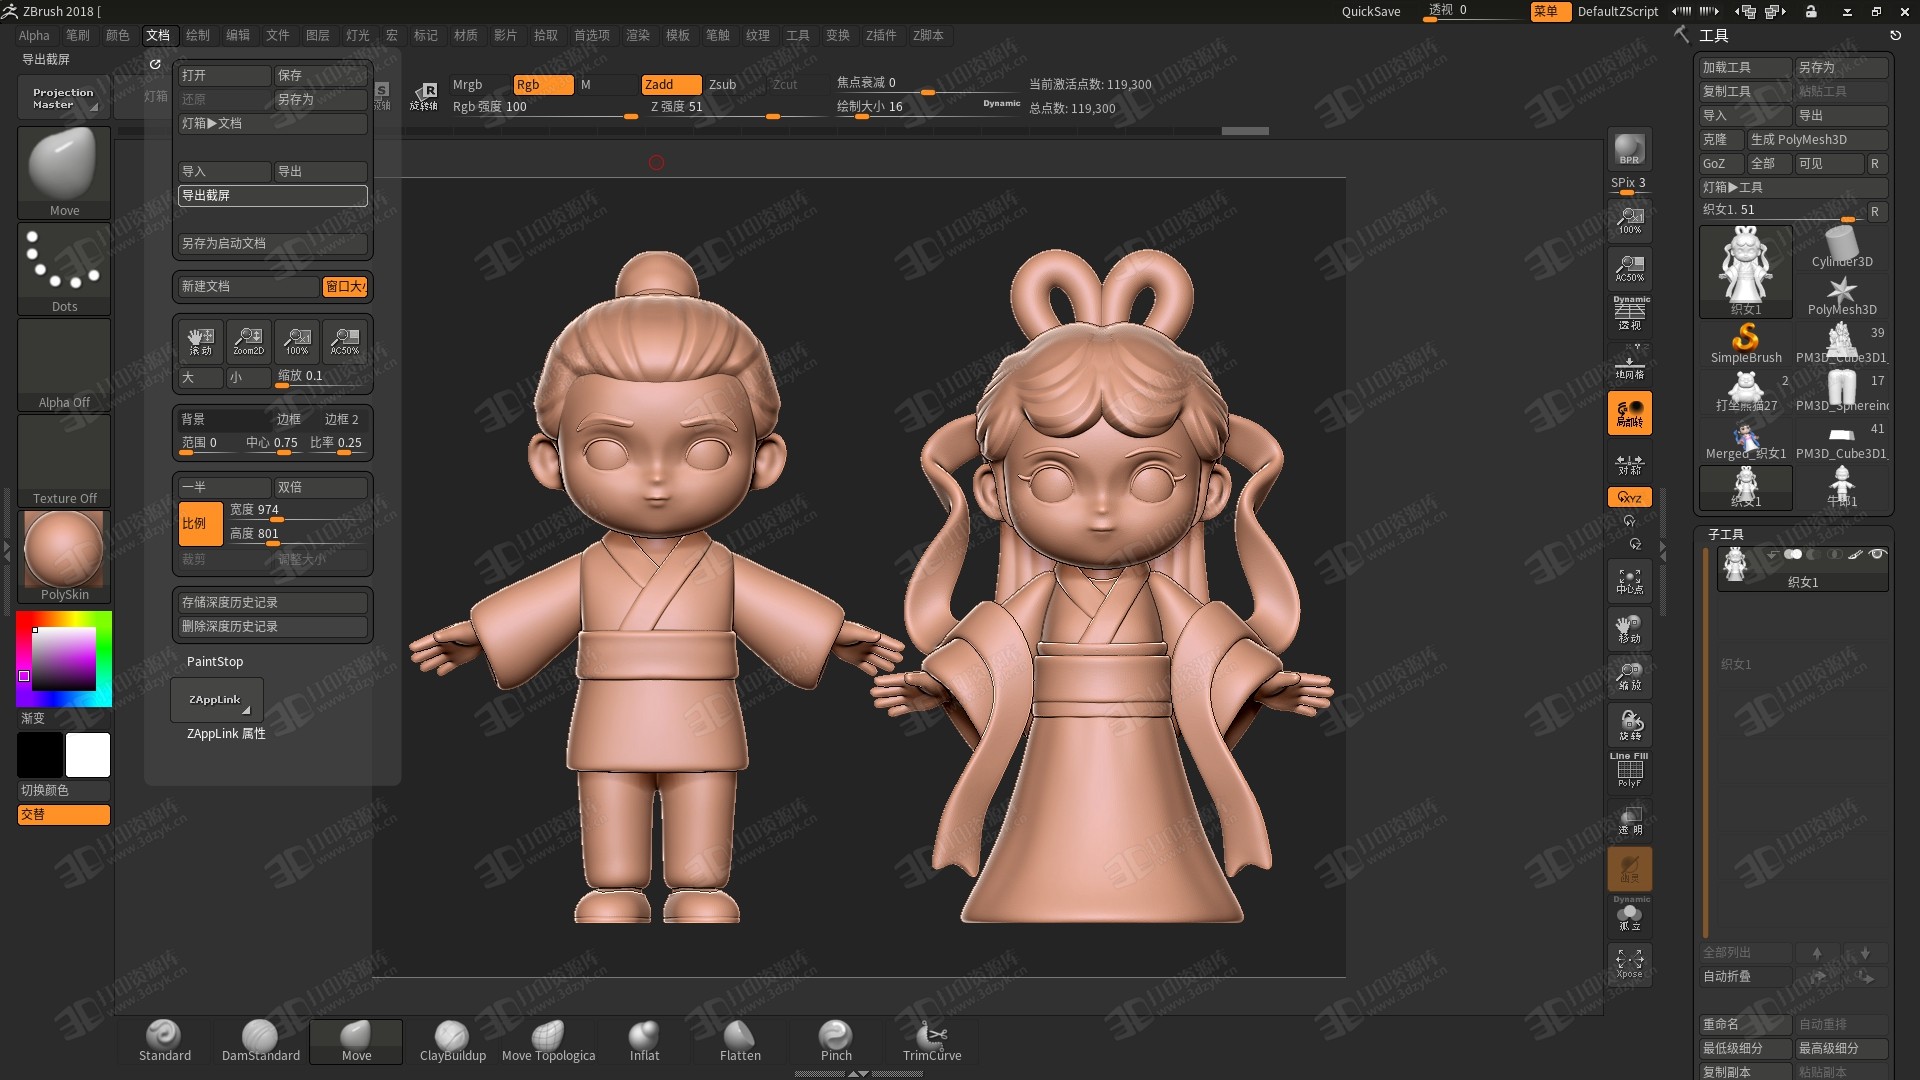Toggle the Zadd mode button
Image resolution: width=1920 pixels, height=1080 pixels.
pyautogui.click(x=670, y=85)
